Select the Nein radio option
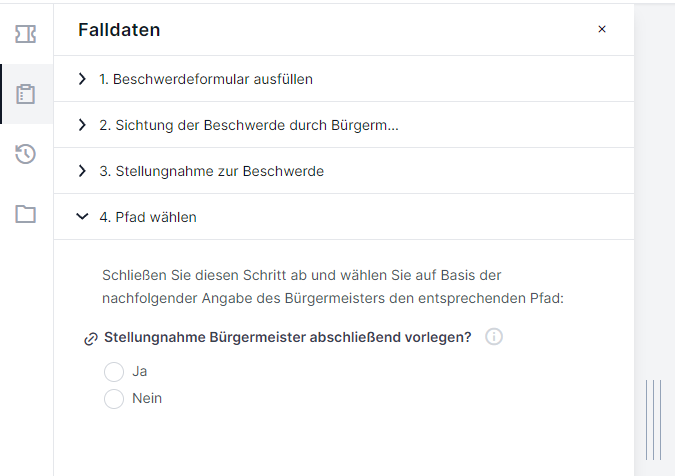 click(x=114, y=399)
